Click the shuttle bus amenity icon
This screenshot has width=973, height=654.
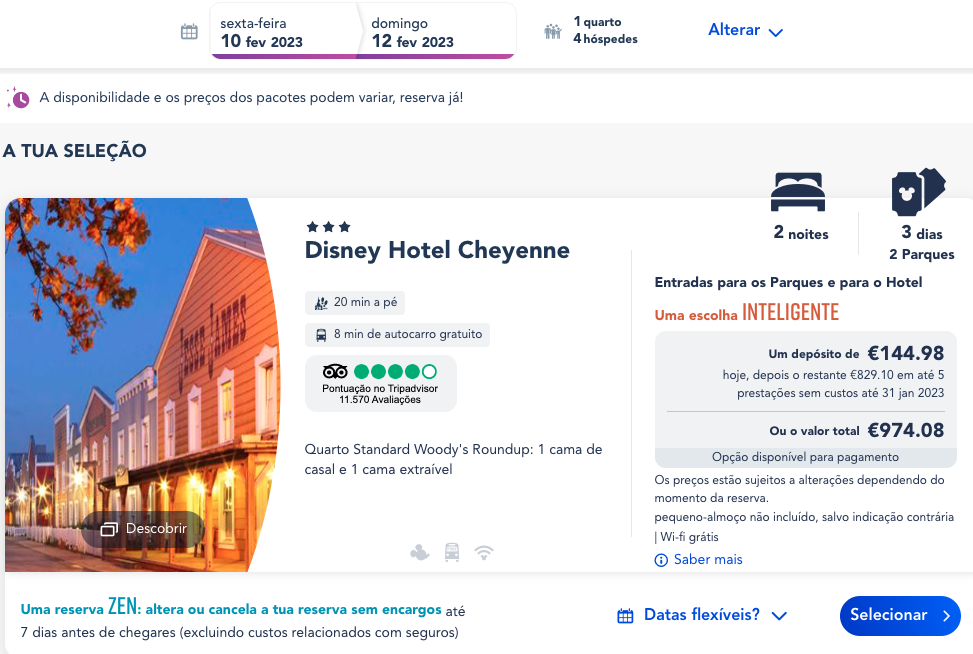coord(452,552)
